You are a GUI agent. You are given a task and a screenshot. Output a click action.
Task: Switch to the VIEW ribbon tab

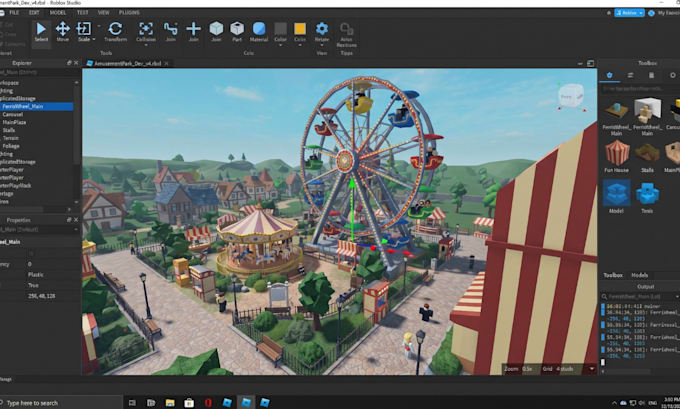click(104, 13)
